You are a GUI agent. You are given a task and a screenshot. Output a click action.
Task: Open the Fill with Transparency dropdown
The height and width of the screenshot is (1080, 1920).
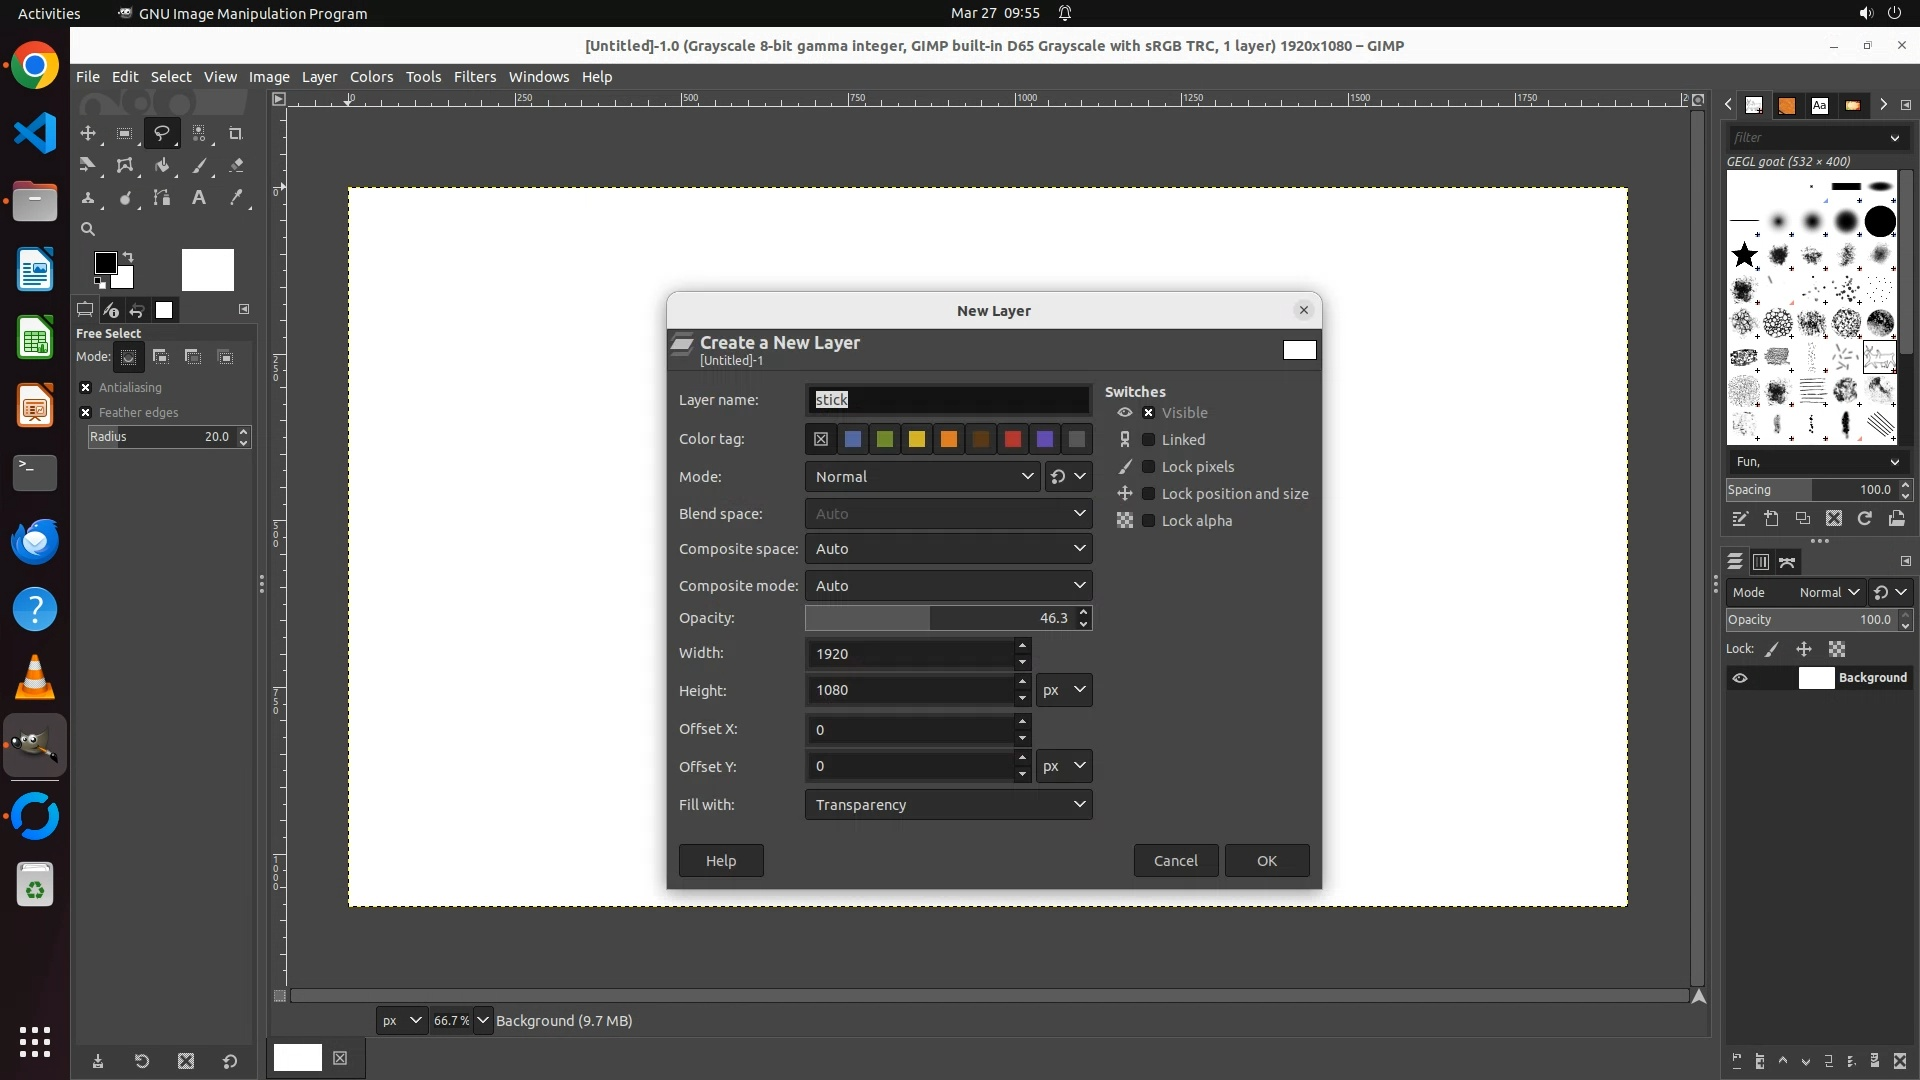947,805
